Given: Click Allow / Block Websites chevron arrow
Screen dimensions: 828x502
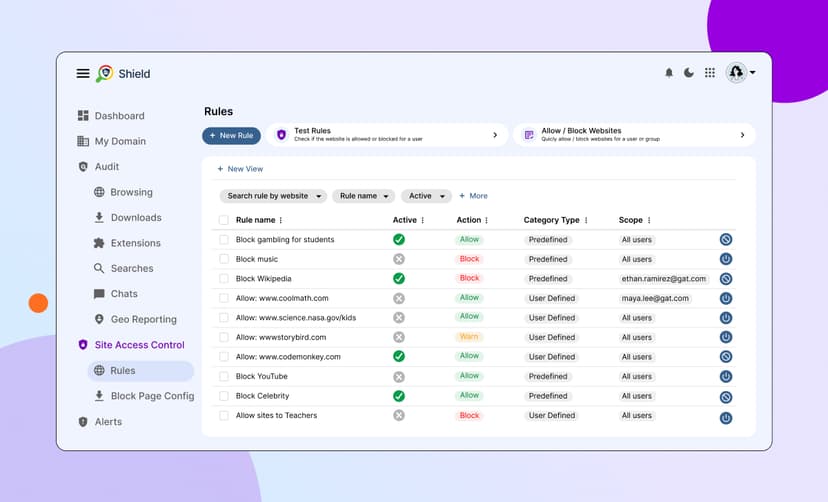Looking at the screenshot, I should (742, 135).
